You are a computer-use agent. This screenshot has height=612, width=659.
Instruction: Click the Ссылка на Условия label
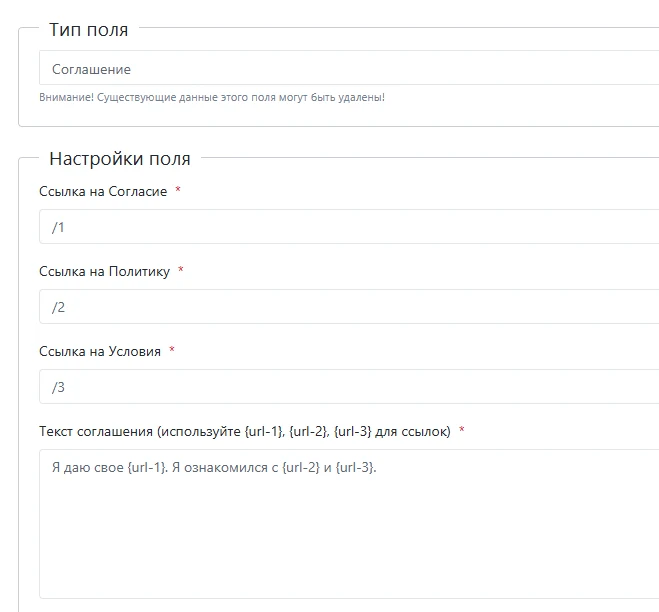(100, 351)
